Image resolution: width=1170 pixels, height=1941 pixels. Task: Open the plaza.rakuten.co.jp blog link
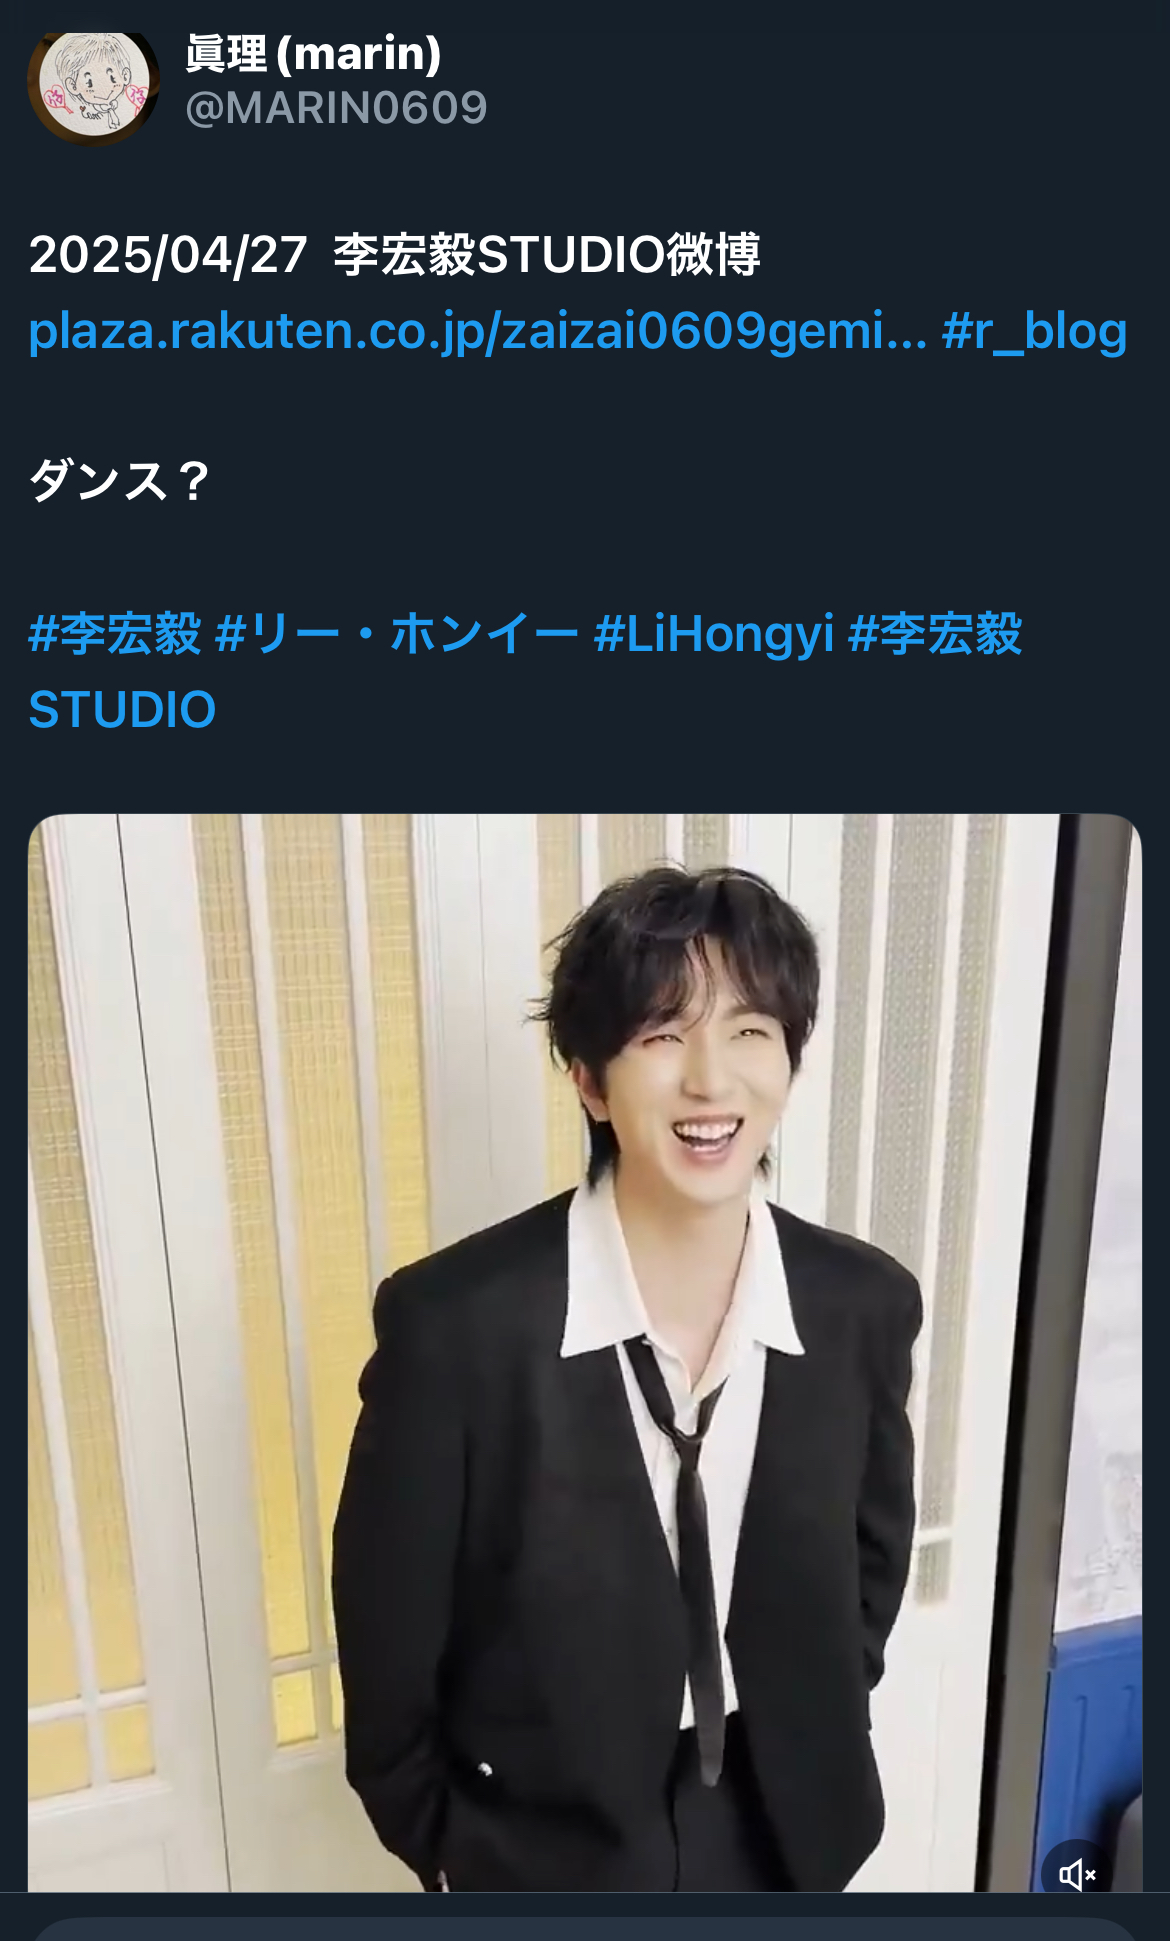pyautogui.click(x=478, y=332)
